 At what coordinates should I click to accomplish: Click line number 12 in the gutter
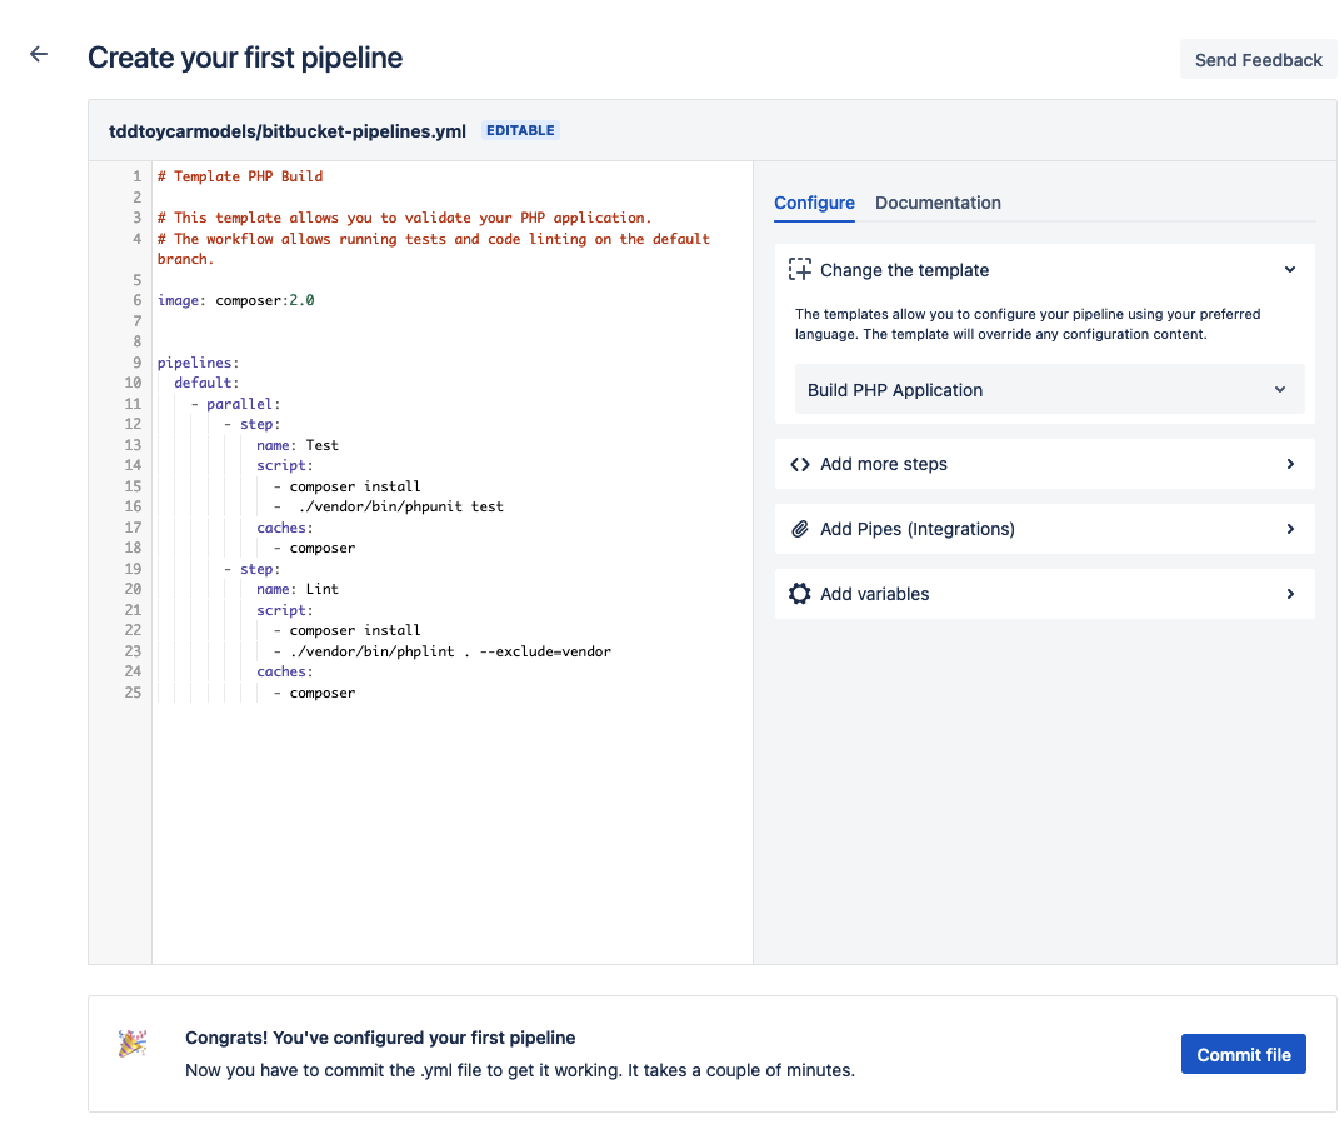133,424
